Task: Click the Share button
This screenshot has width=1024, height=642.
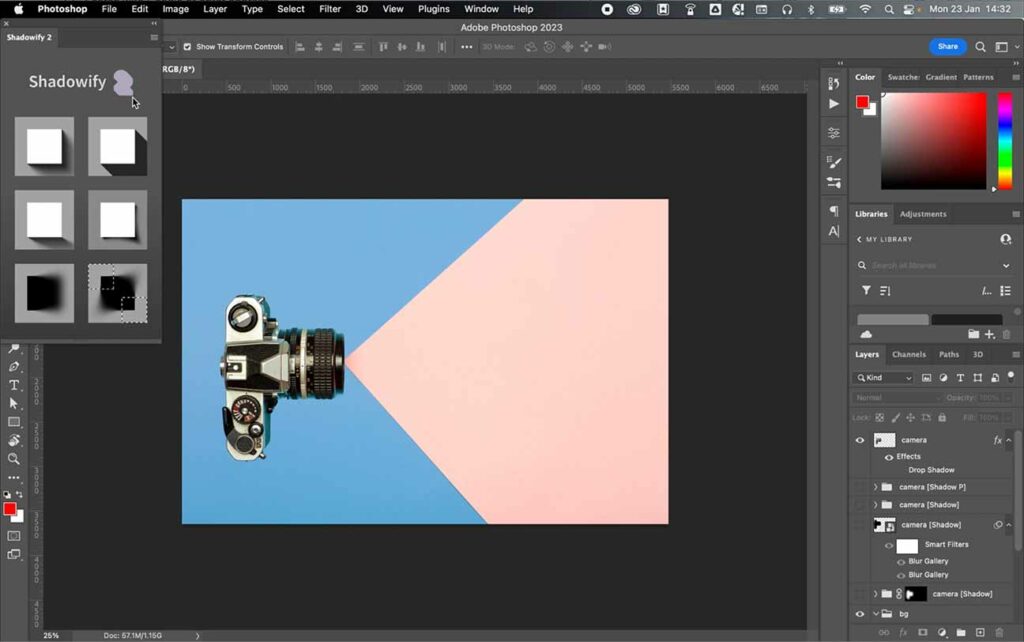Action: click(x=947, y=47)
